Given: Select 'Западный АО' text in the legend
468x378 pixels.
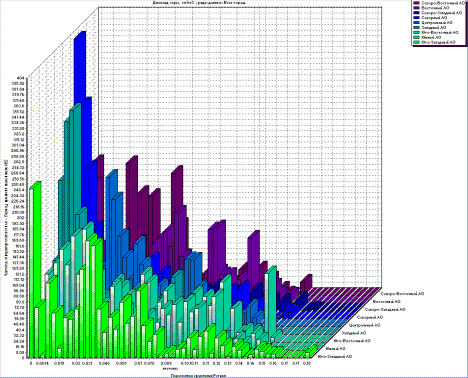Looking at the screenshot, I should click(434, 27).
